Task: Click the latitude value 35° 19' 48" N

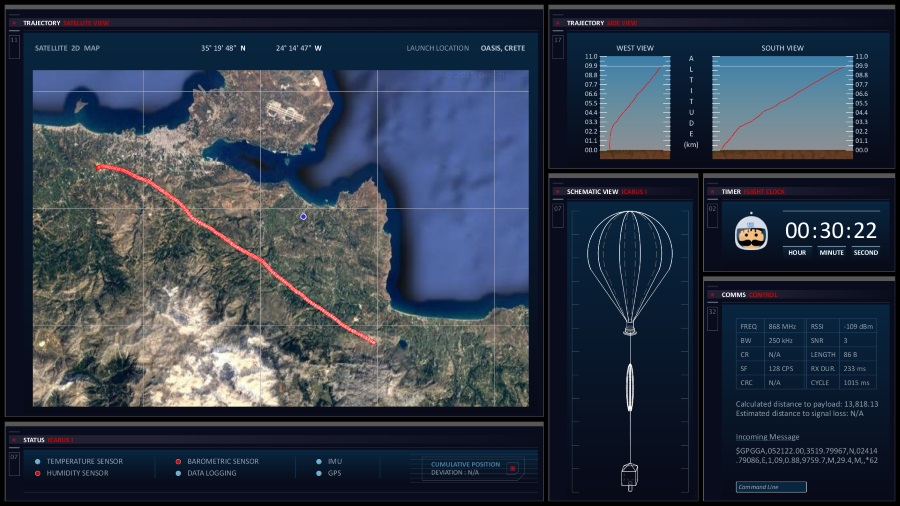Action: (223, 48)
